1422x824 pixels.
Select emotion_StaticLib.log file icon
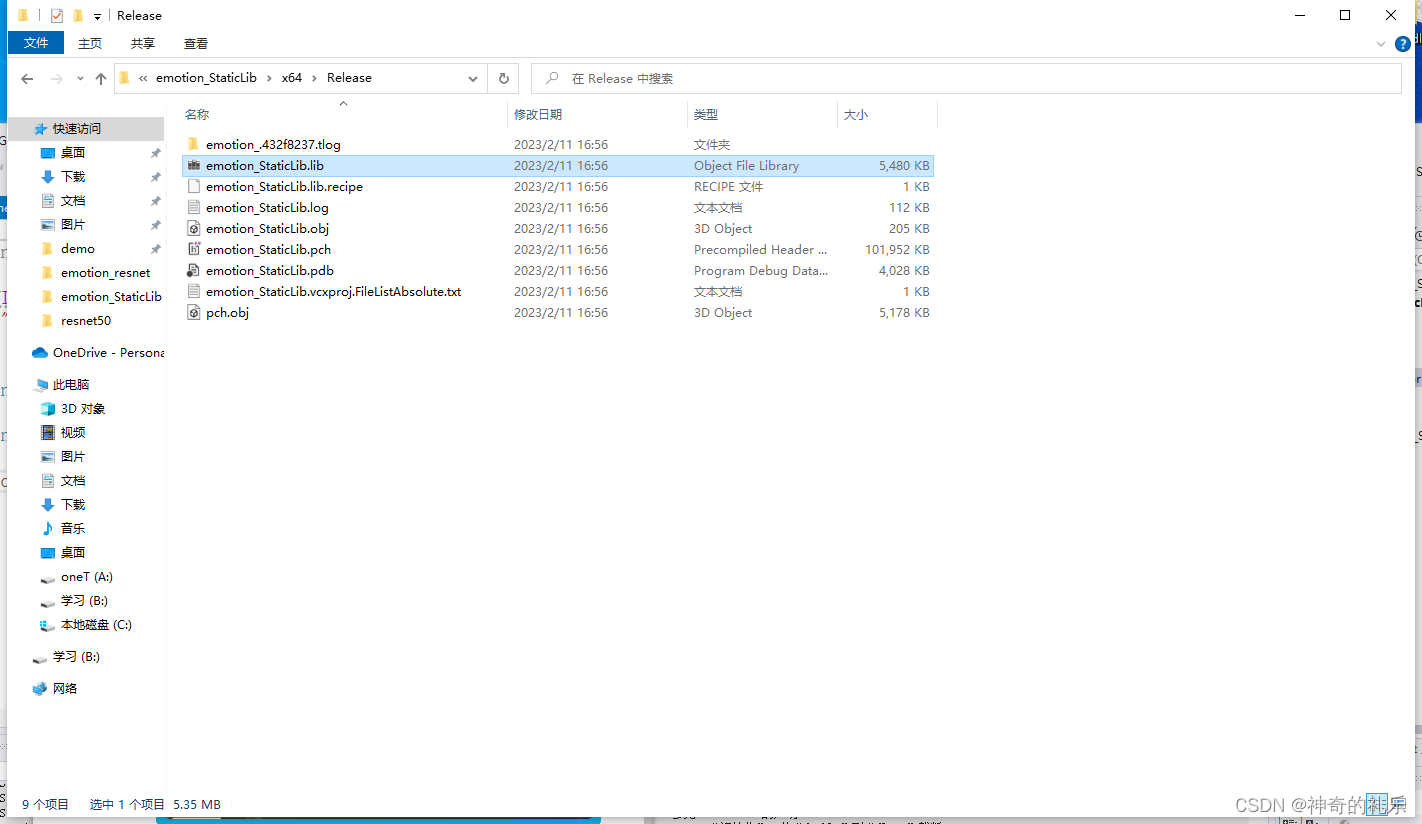(x=194, y=207)
